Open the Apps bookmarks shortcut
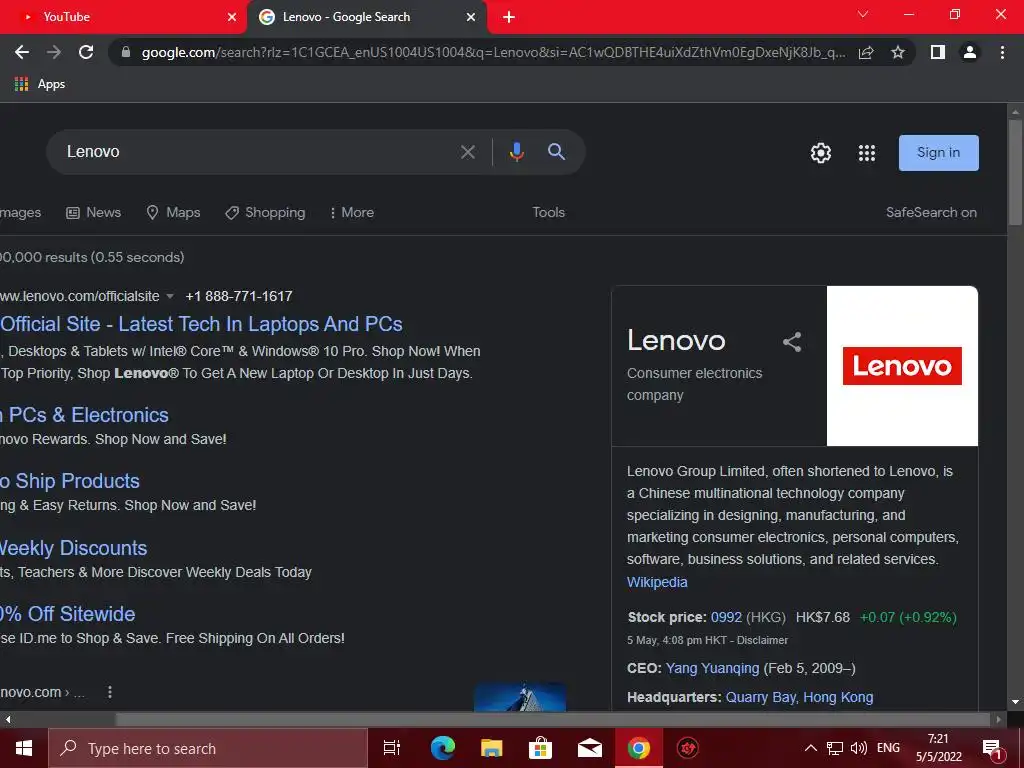Screen dimensions: 1024x768 click(x=40, y=84)
